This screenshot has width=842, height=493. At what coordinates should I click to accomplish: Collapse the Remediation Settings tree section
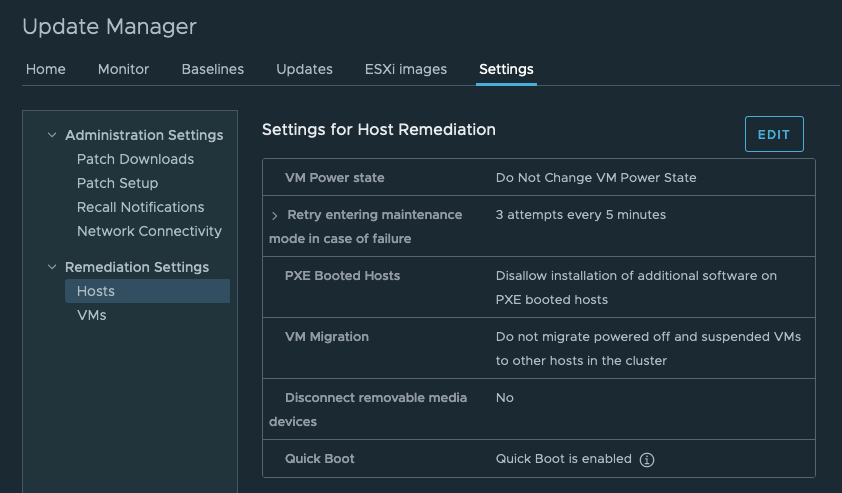(x=52, y=267)
